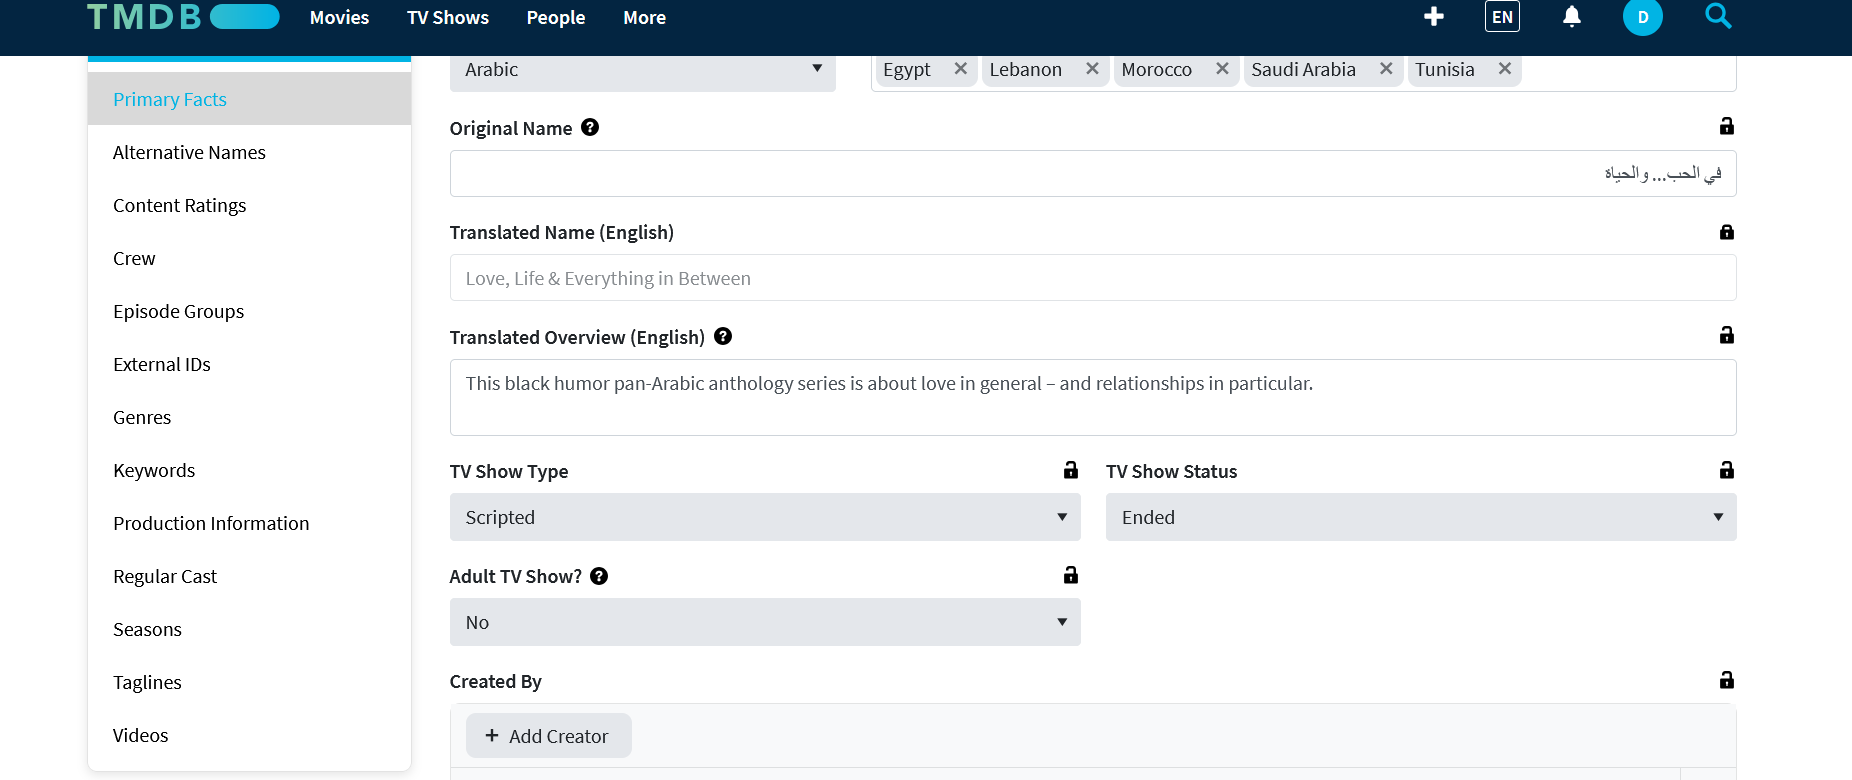Open the user profile avatar D
Image resolution: width=1852 pixels, height=780 pixels.
pos(1642,17)
